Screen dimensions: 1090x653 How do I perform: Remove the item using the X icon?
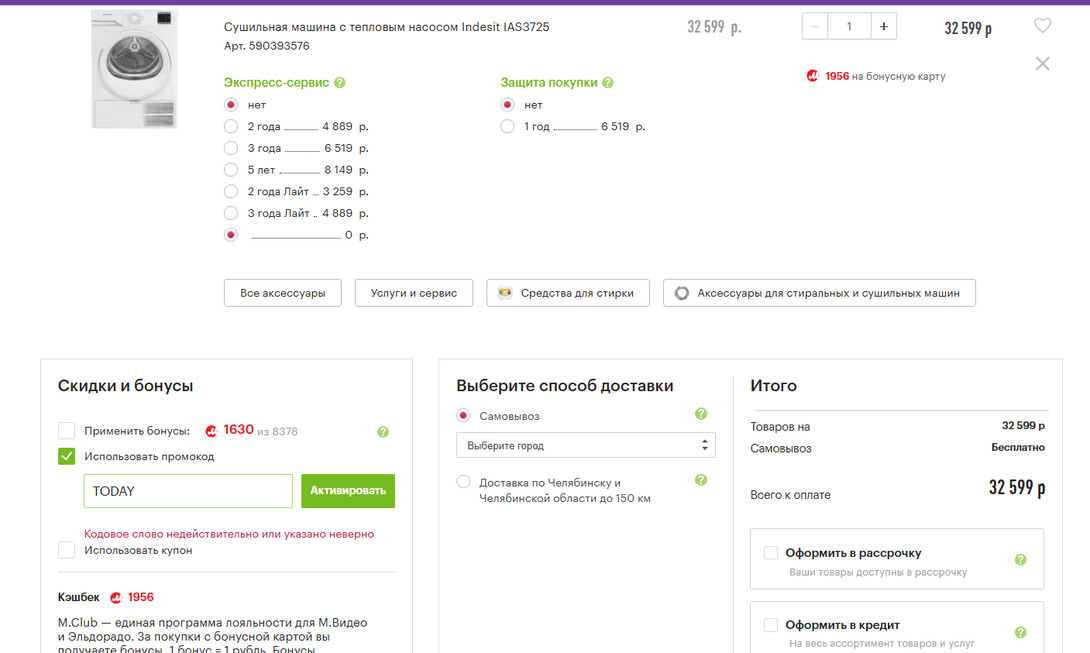coord(1042,64)
